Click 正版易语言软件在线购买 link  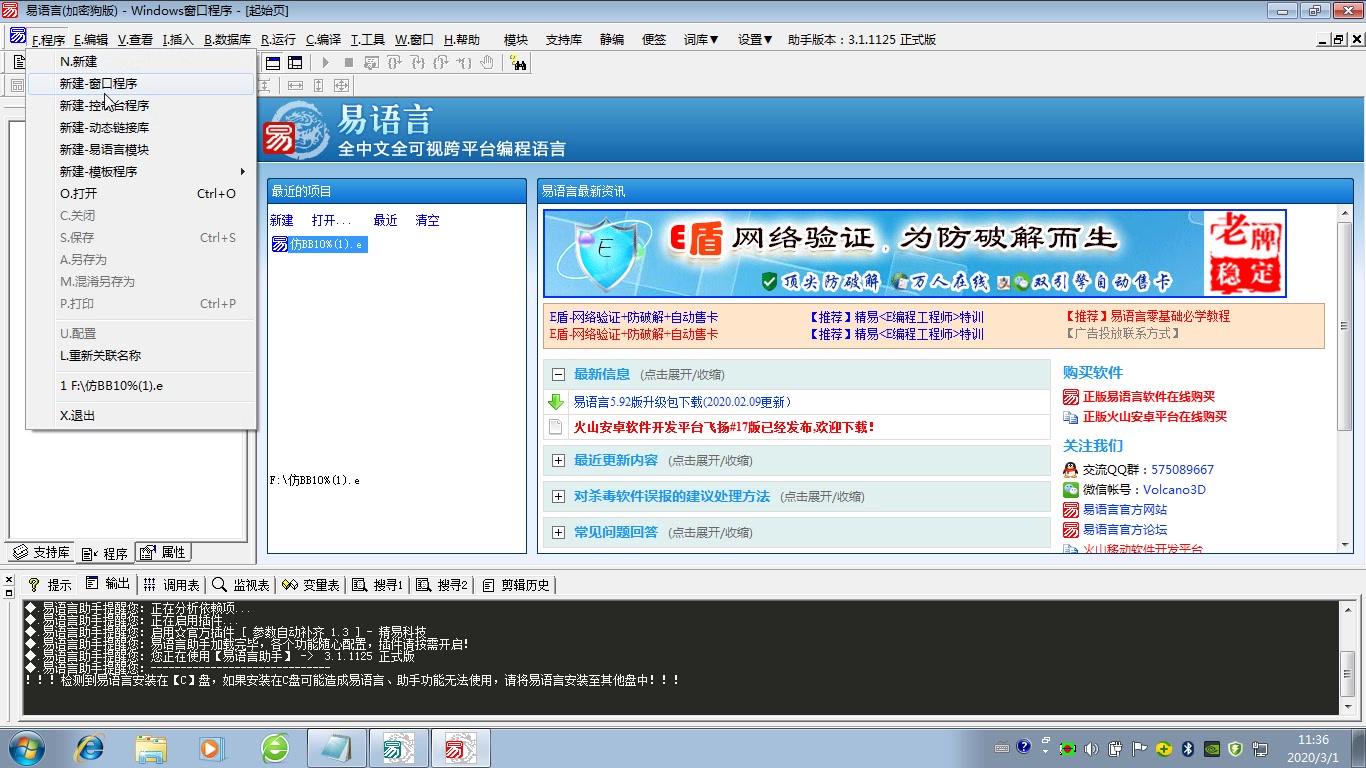(x=1148, y=397)
